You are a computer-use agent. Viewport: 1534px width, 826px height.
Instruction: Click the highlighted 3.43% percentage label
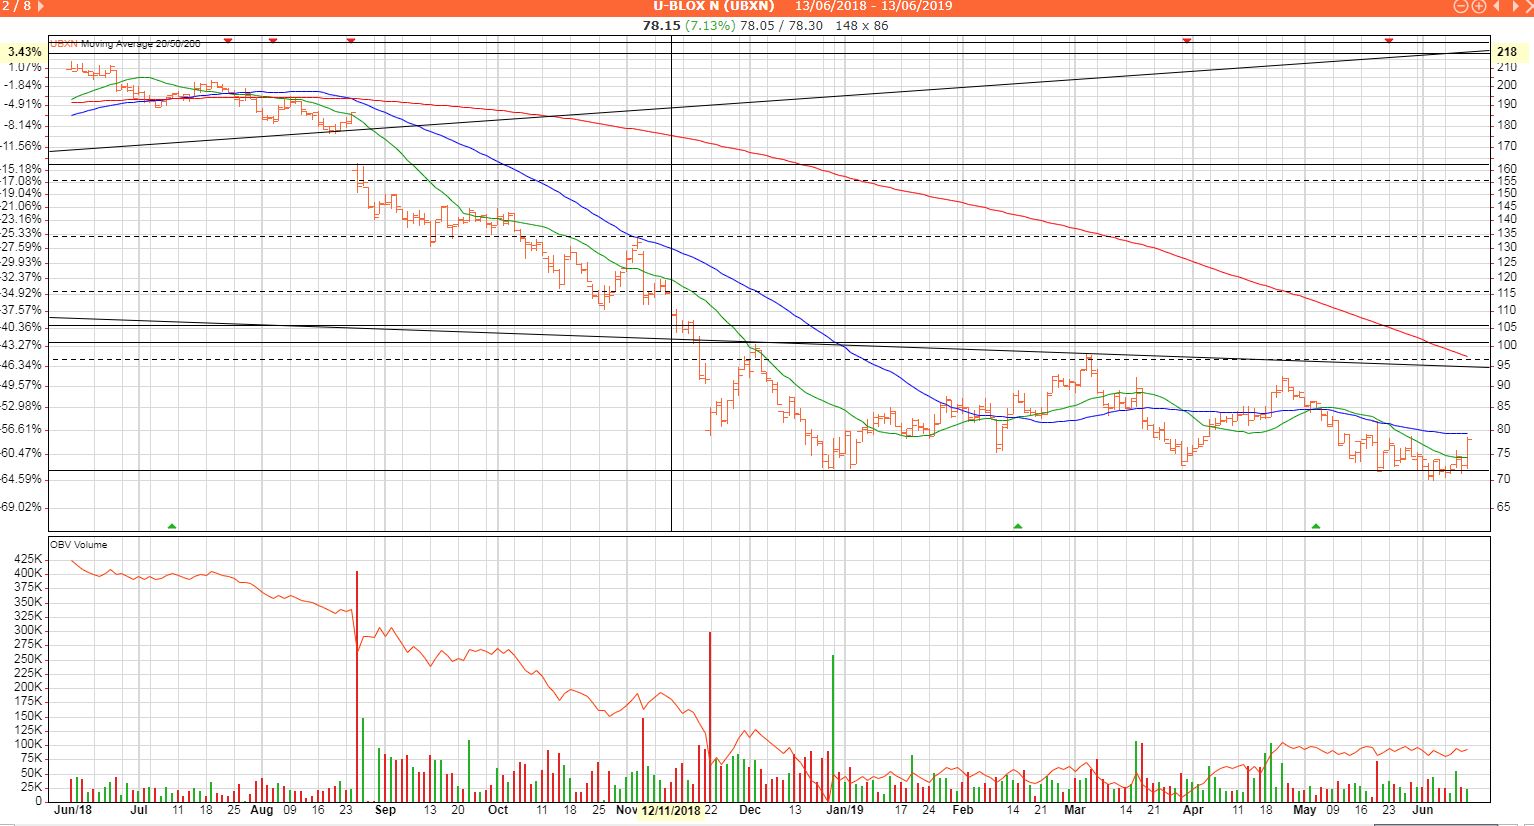coord(25,52)
